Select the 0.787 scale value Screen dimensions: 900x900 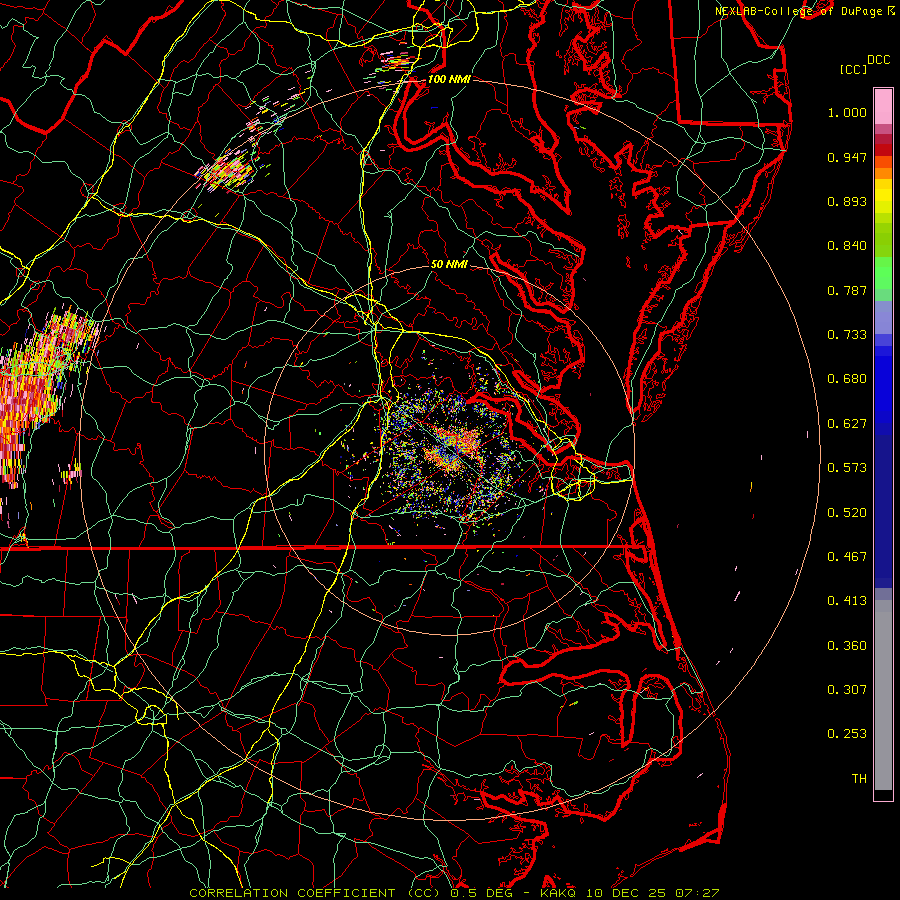click(x=847, y=290)
